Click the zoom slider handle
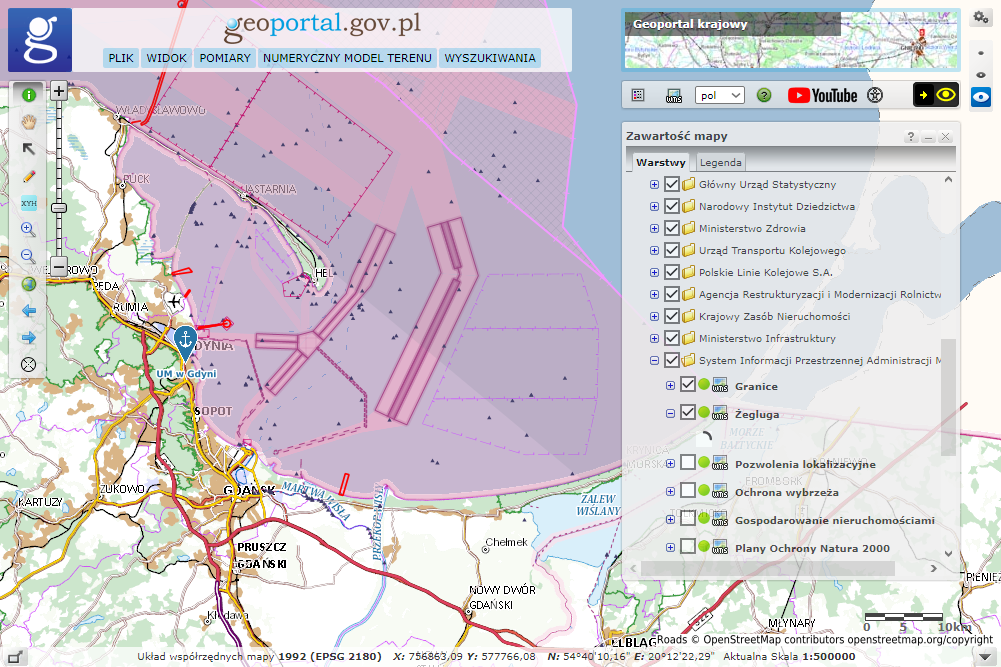 pos(59,208)
